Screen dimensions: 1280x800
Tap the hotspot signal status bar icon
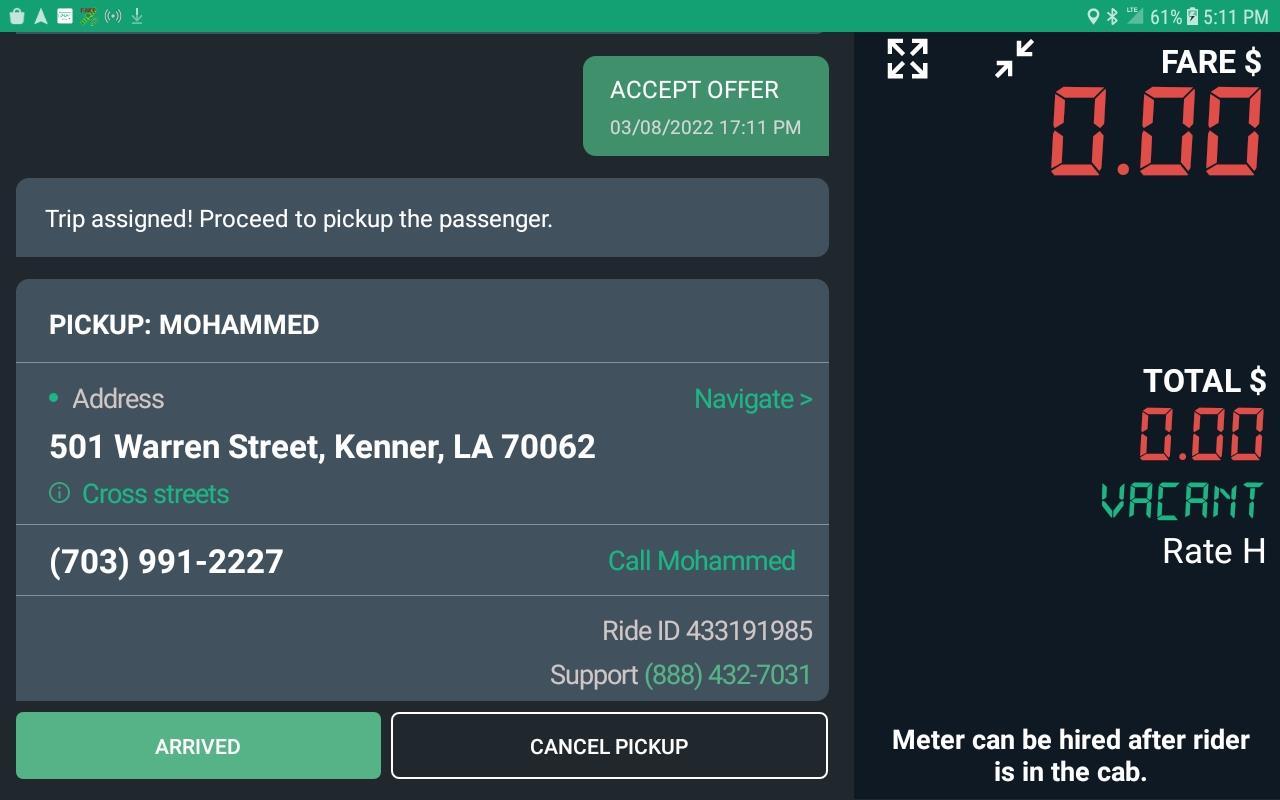coord(113,16)
